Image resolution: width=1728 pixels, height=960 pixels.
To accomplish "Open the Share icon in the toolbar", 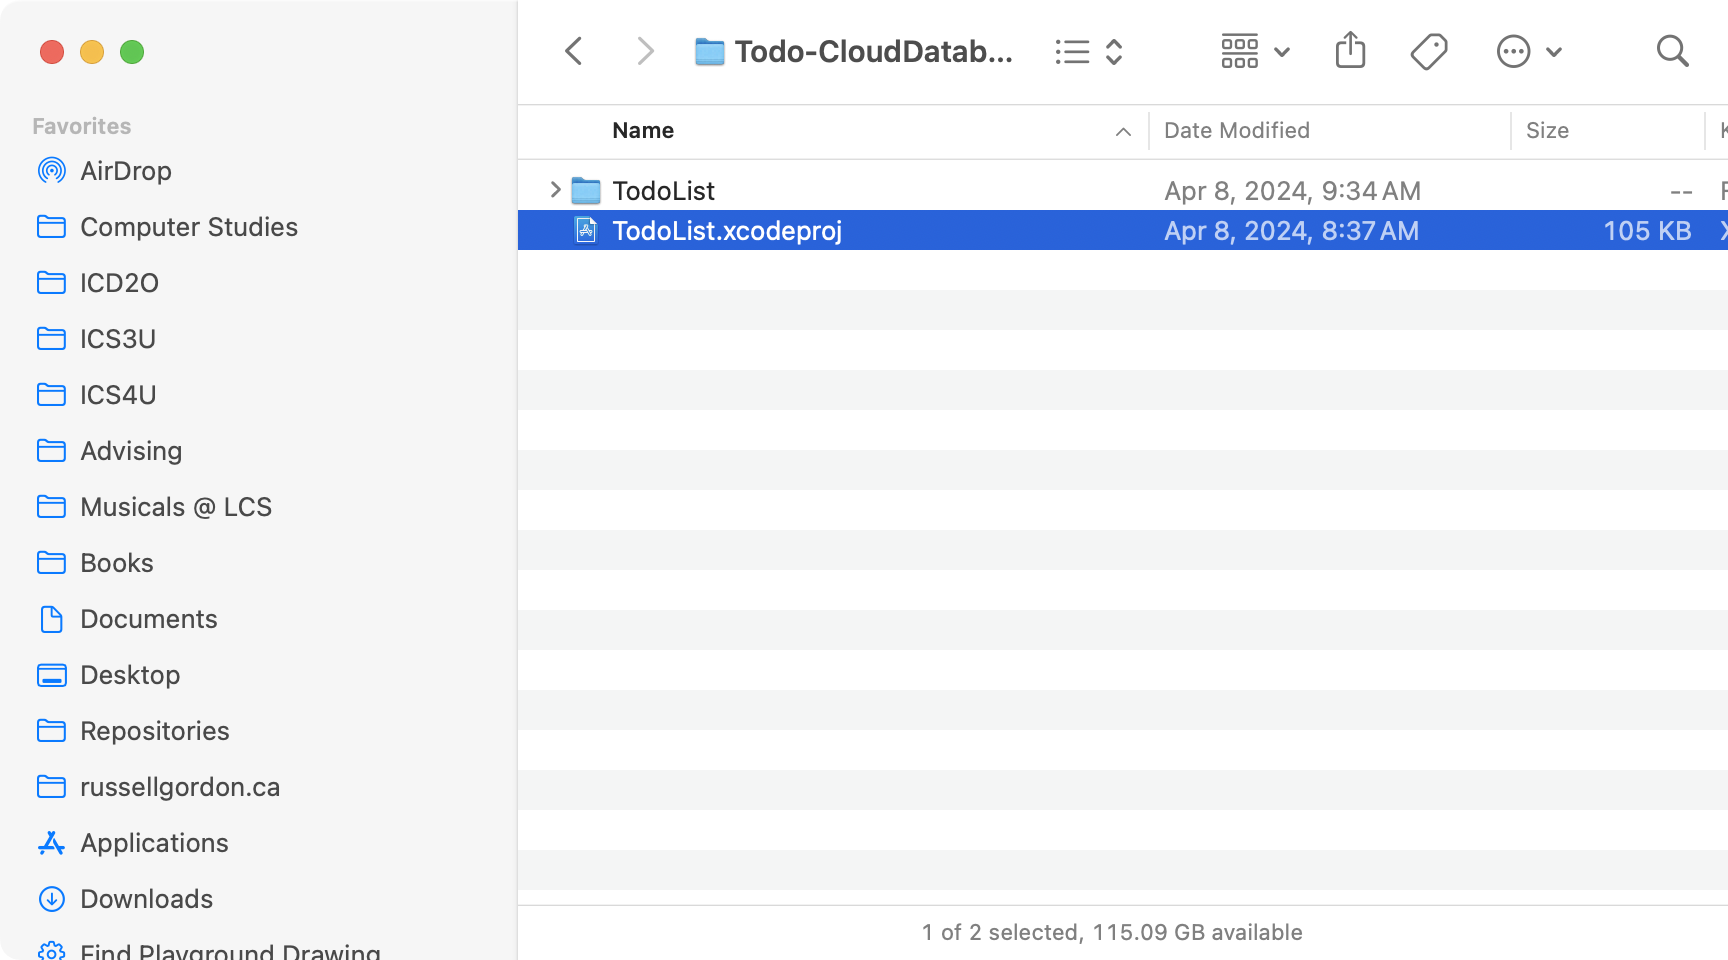I will tap(1350, 51).
